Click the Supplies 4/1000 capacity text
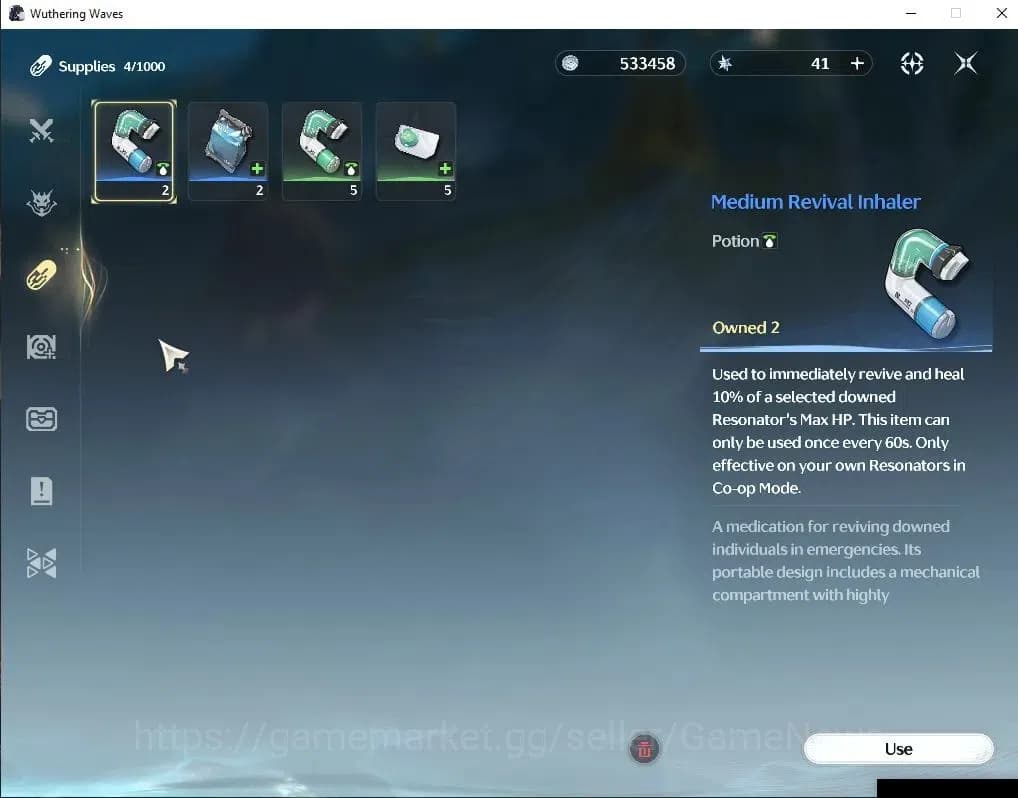This screenshot has height=798, width=1018. tap(112, 66)
